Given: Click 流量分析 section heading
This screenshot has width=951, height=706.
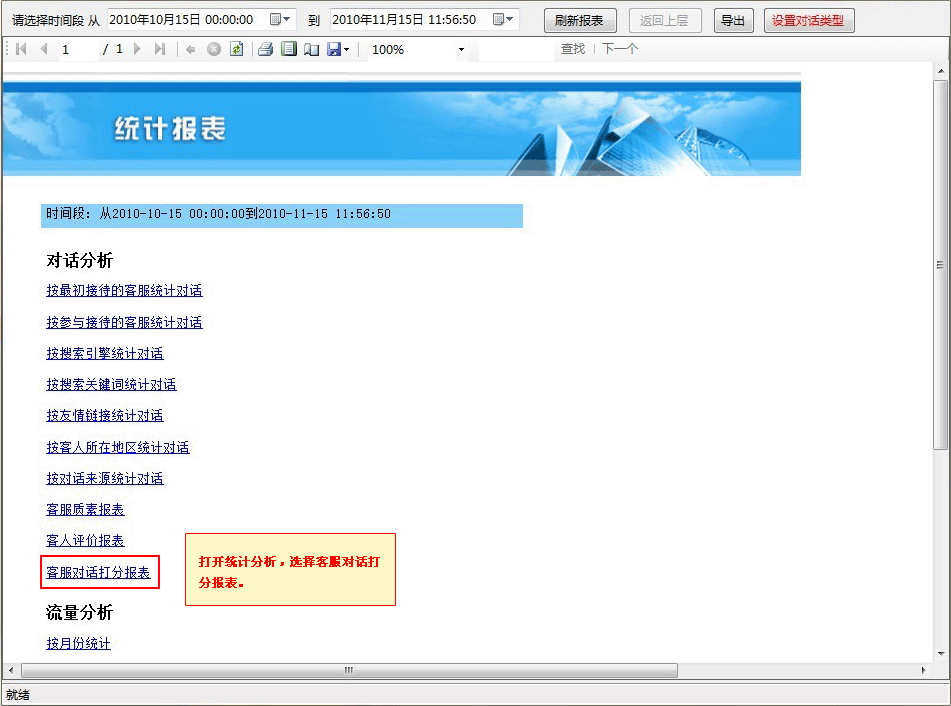Looking at the screenshot, I should tap(79, 613).
